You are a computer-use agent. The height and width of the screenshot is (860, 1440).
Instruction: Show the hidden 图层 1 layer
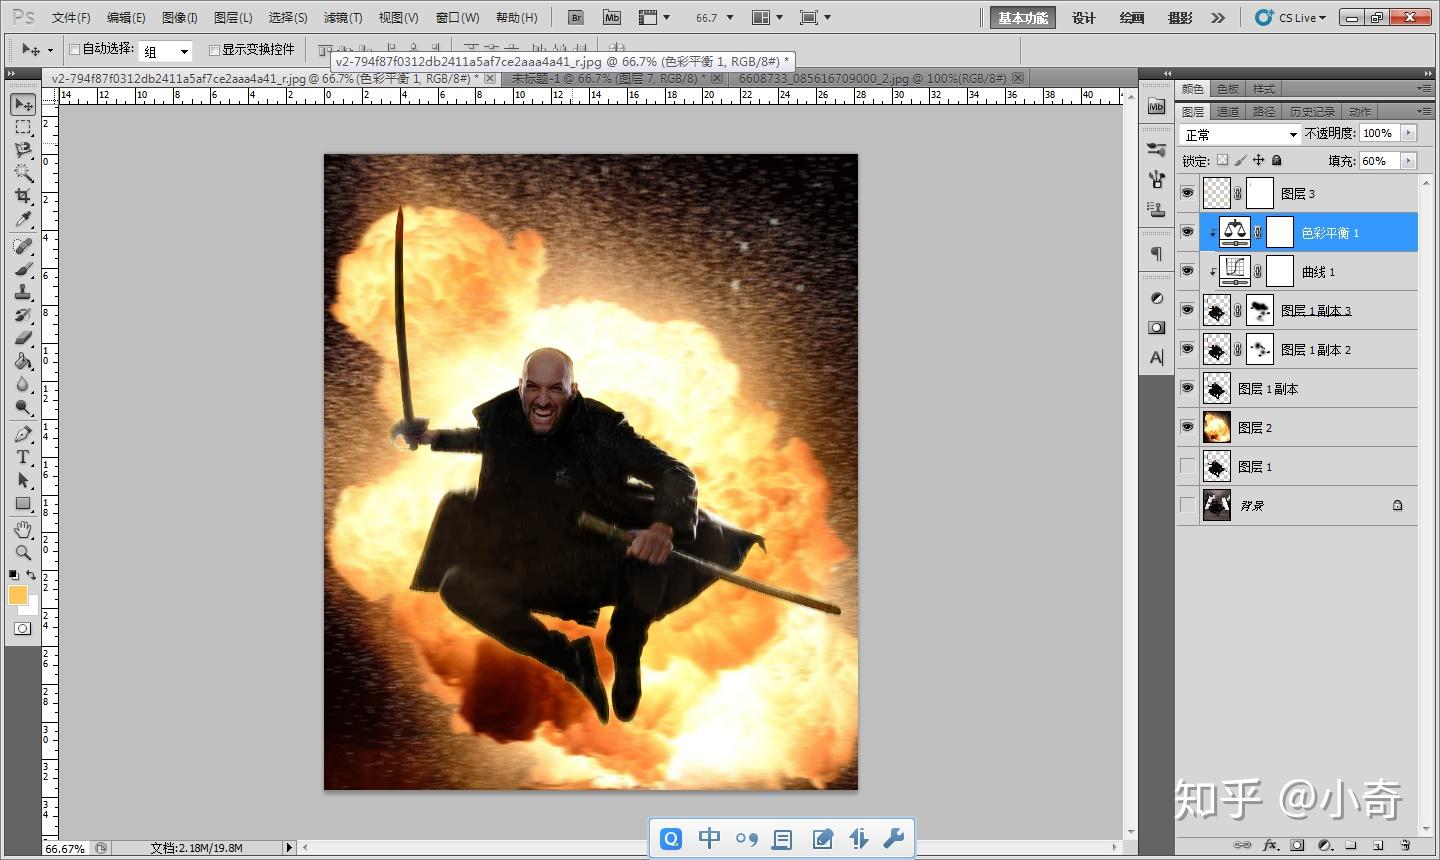[1187, 466]
